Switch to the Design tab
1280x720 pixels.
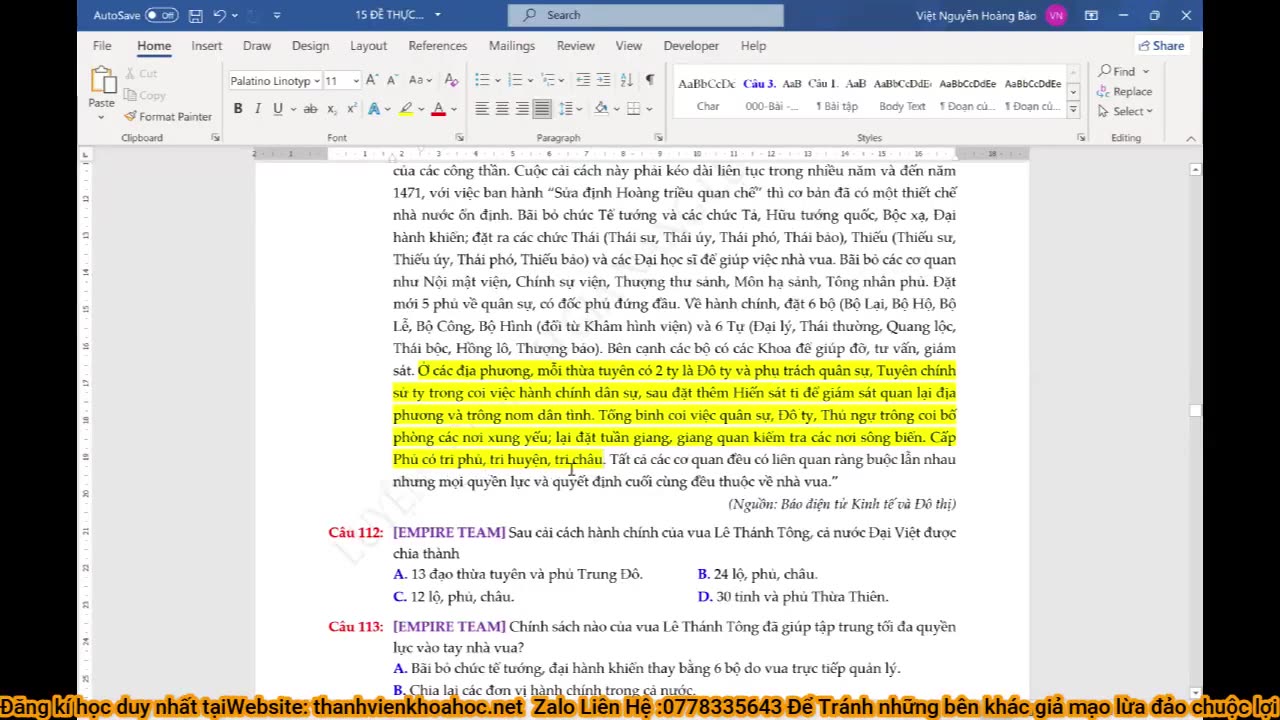point(310,46)
